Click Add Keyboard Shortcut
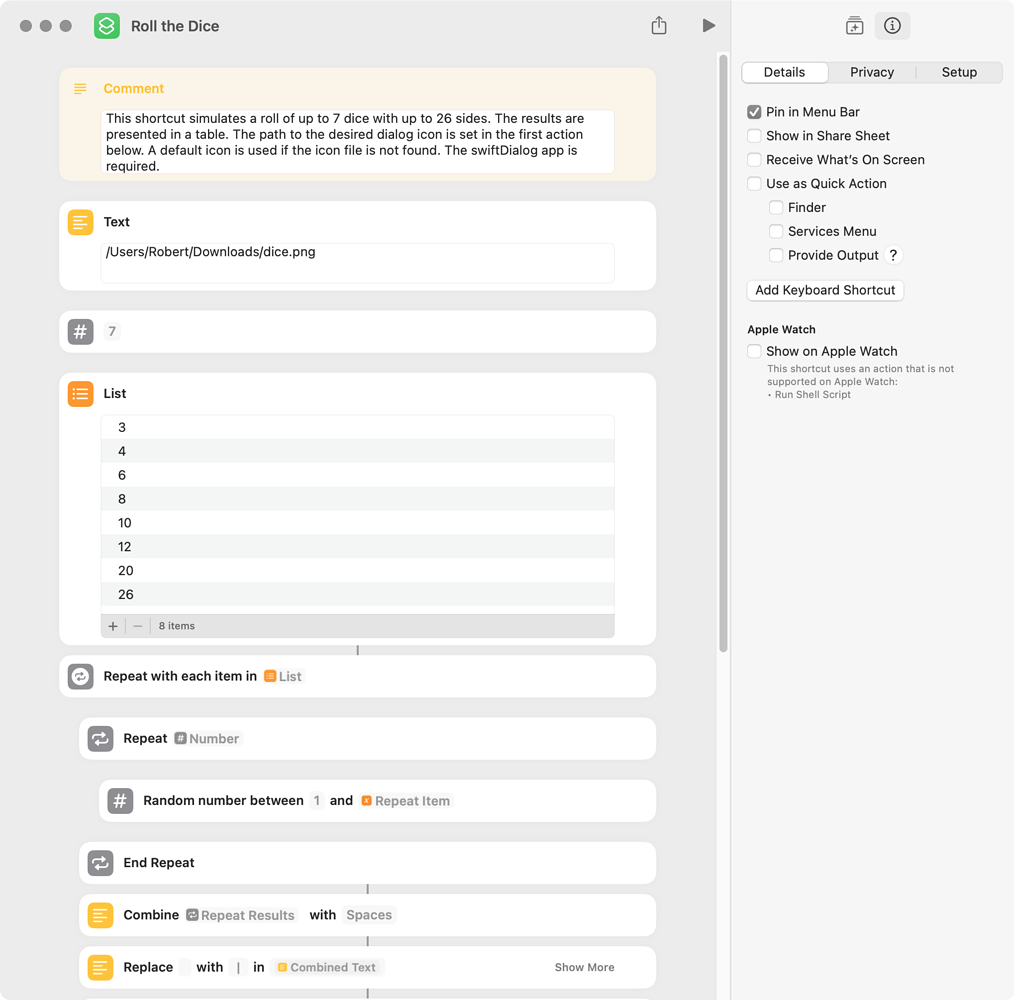The width and height of the screenshot is (1014, 1000). 825,290
